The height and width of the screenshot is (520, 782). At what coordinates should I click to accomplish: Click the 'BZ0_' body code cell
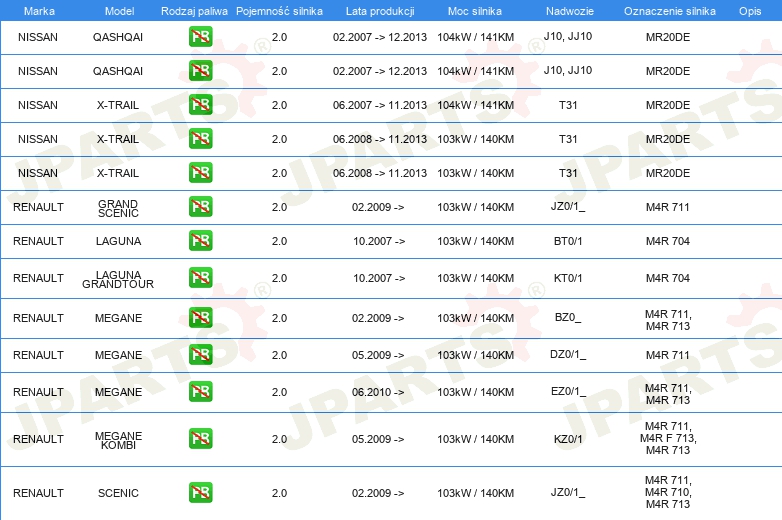pyautogui.click(x=568, y=318)
